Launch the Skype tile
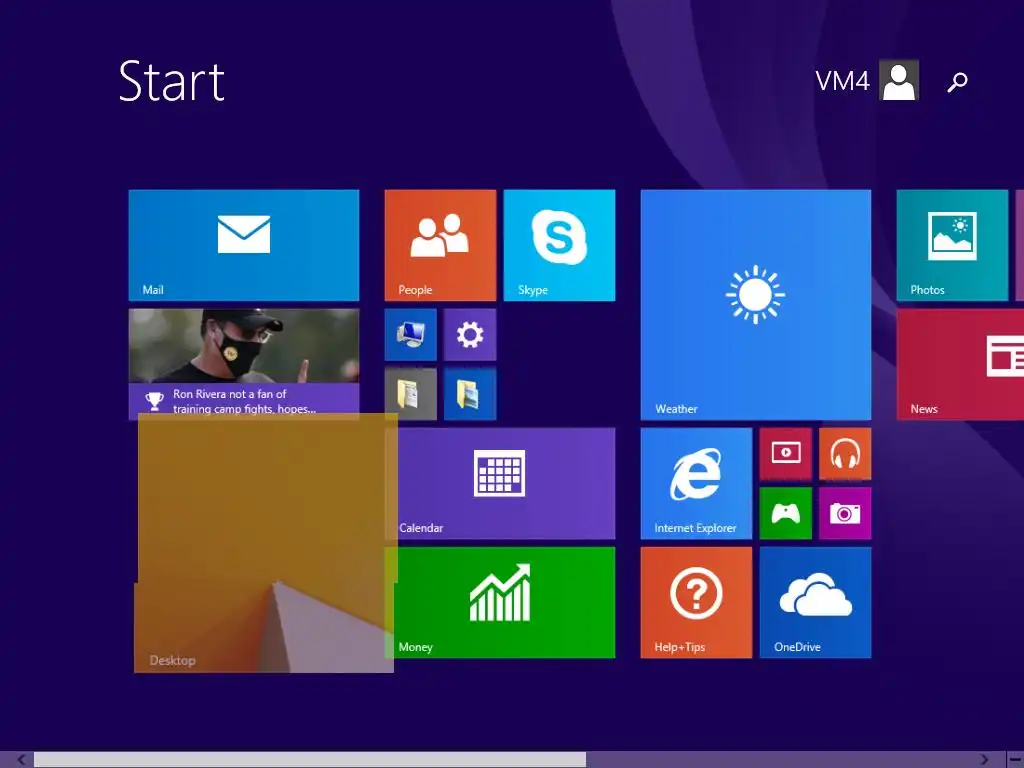This screenshot has height=768, width=1024. pyautogui.click(x=559, y=245)
